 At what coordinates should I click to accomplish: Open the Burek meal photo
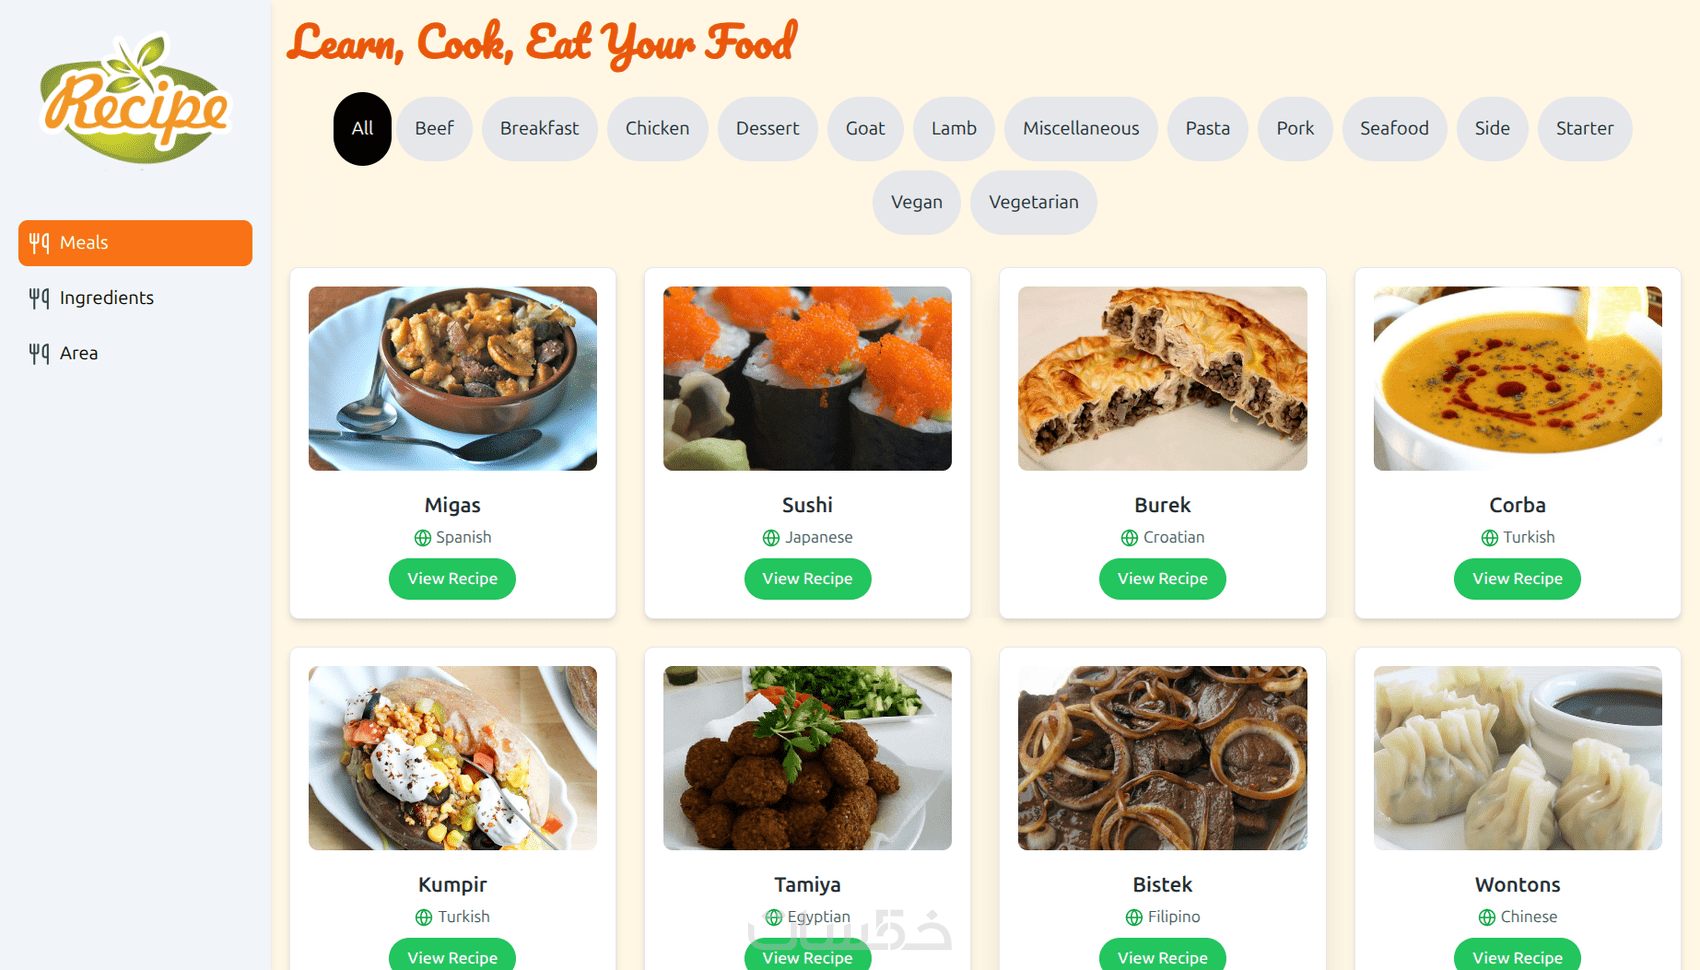(1162, 379)
